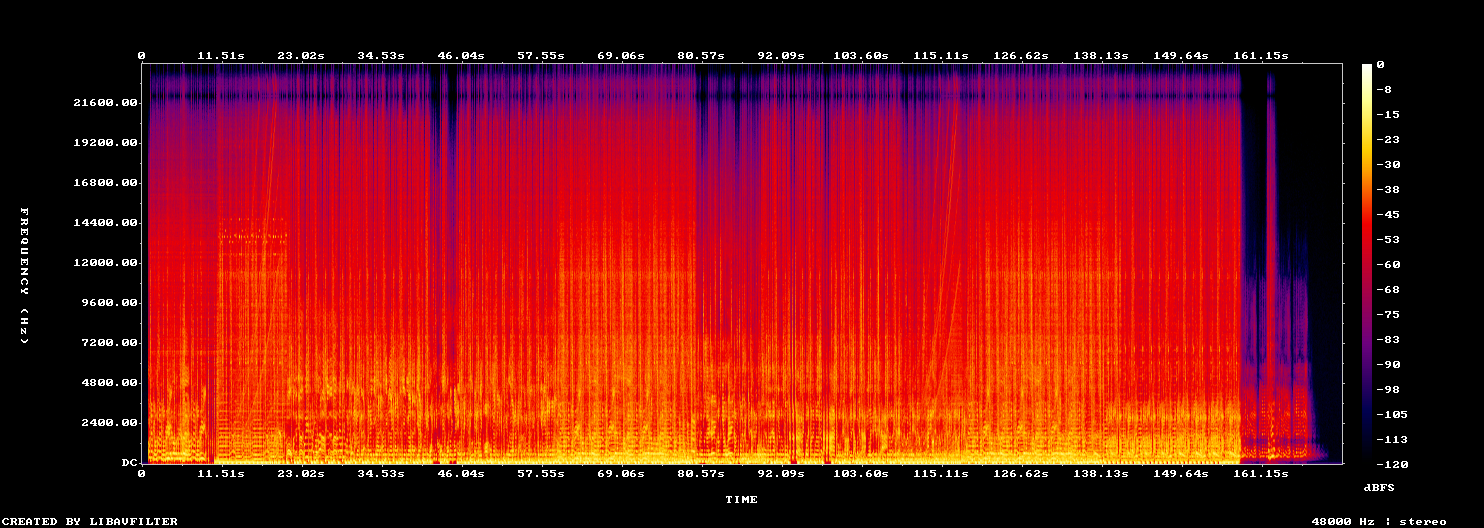The width and height of the screenshot is (1484, 528).
Task: Select the 12000.00 Hz axis label
Action: (x=102, y=263)
